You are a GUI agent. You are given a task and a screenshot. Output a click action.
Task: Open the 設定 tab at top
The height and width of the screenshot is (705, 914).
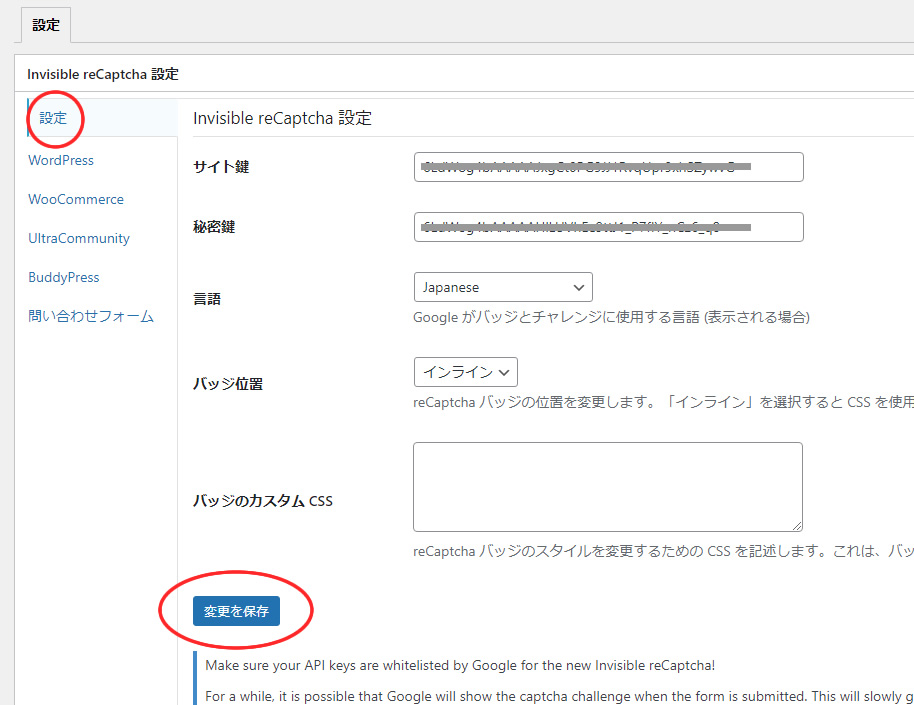click(x=46, y=25)
